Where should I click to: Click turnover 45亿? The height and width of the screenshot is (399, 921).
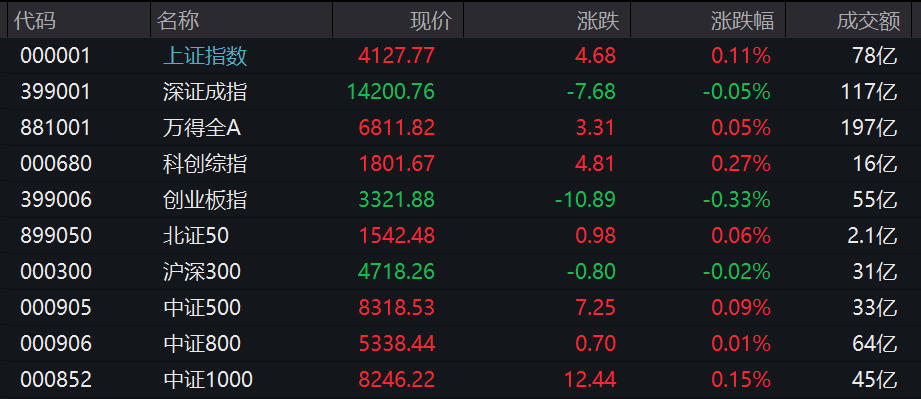pyautogui.click(x=875, y=379)
